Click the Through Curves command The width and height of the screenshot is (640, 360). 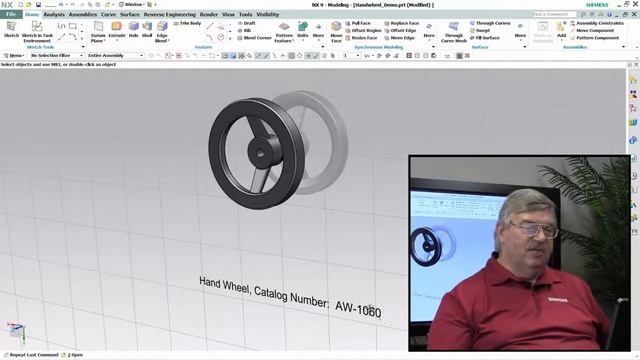coord(490,23)
